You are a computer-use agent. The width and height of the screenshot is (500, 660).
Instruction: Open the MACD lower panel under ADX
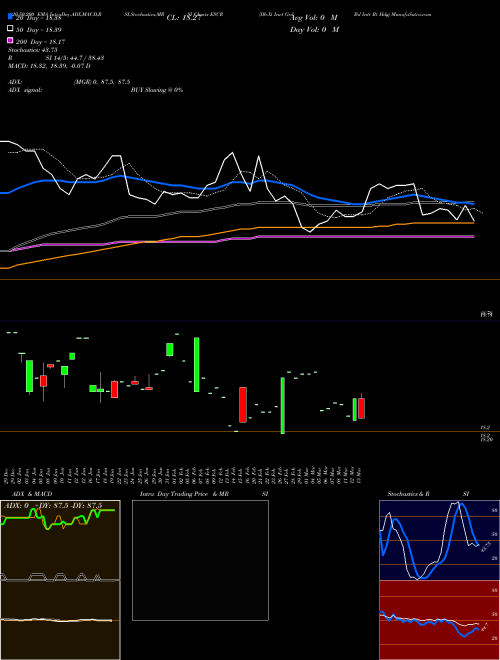[x=60, y=620]
